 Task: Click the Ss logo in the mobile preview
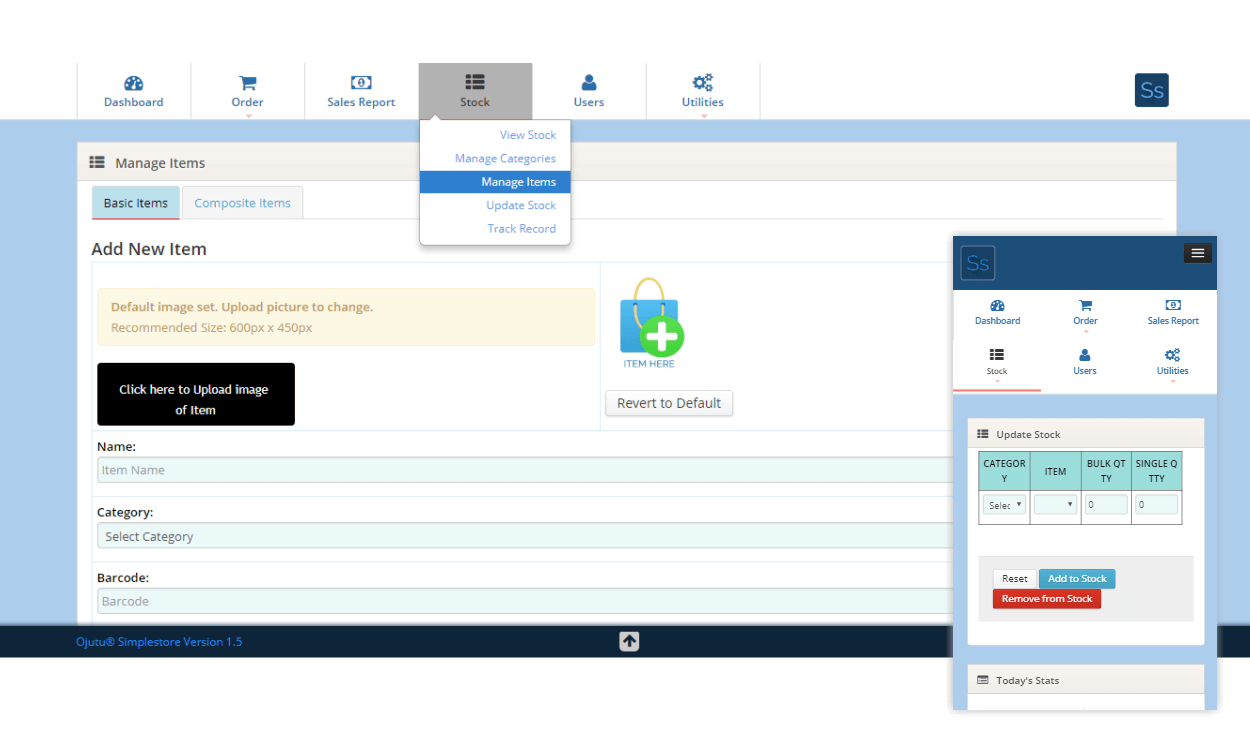tap(978, 263)
